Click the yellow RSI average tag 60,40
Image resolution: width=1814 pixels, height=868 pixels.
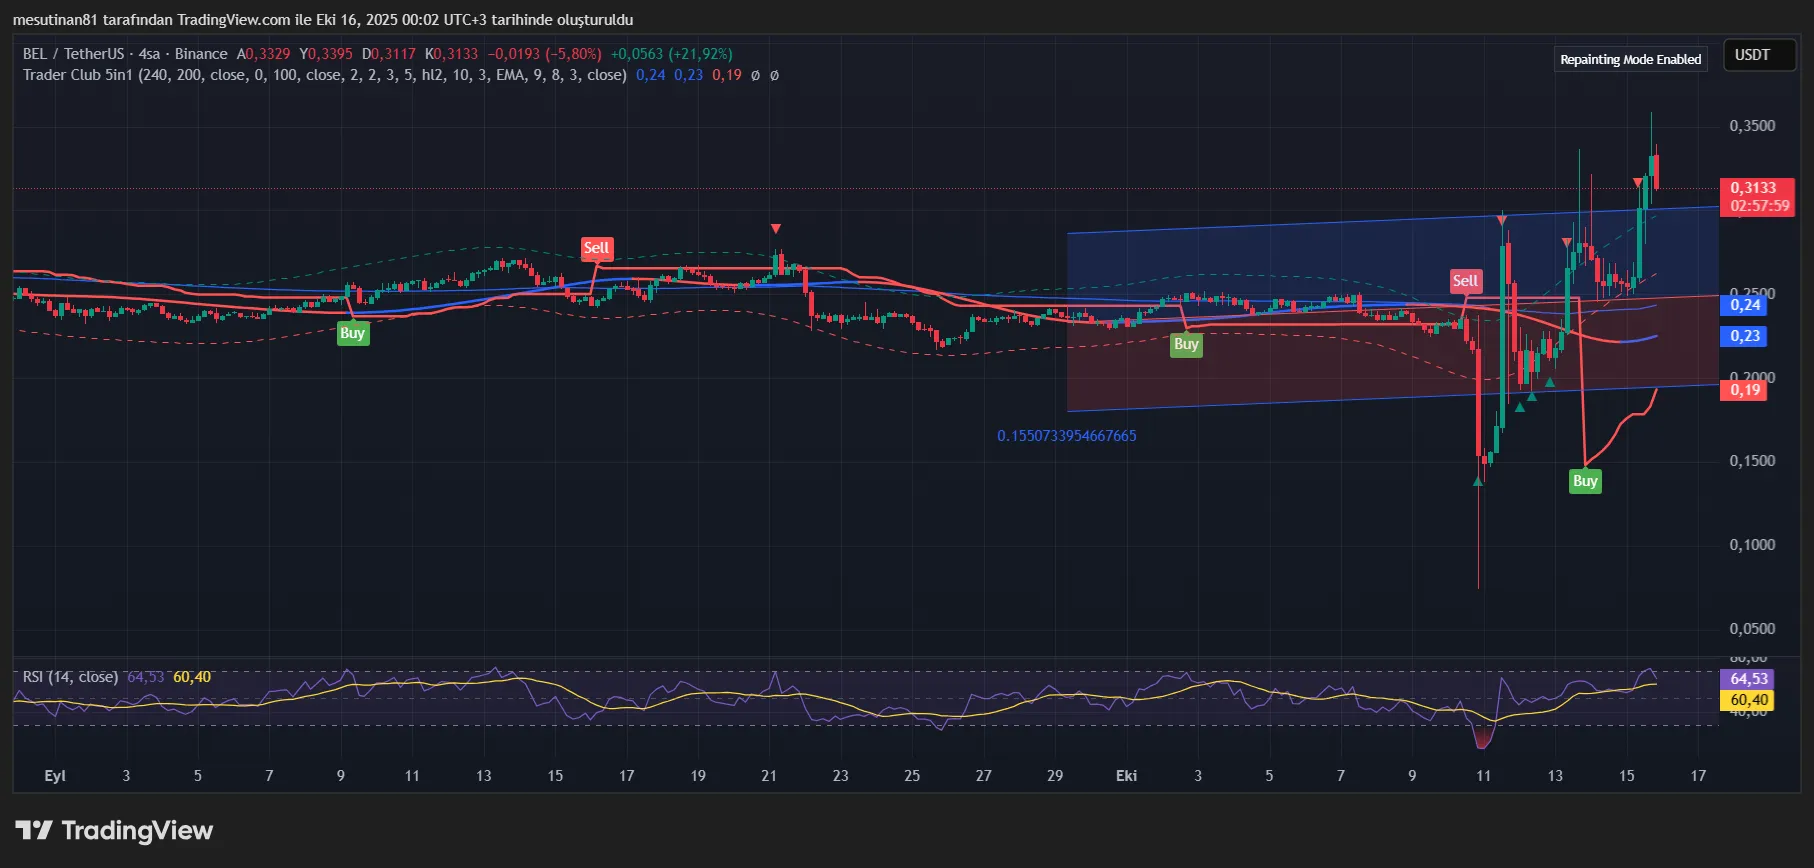tap(1749, 700)
